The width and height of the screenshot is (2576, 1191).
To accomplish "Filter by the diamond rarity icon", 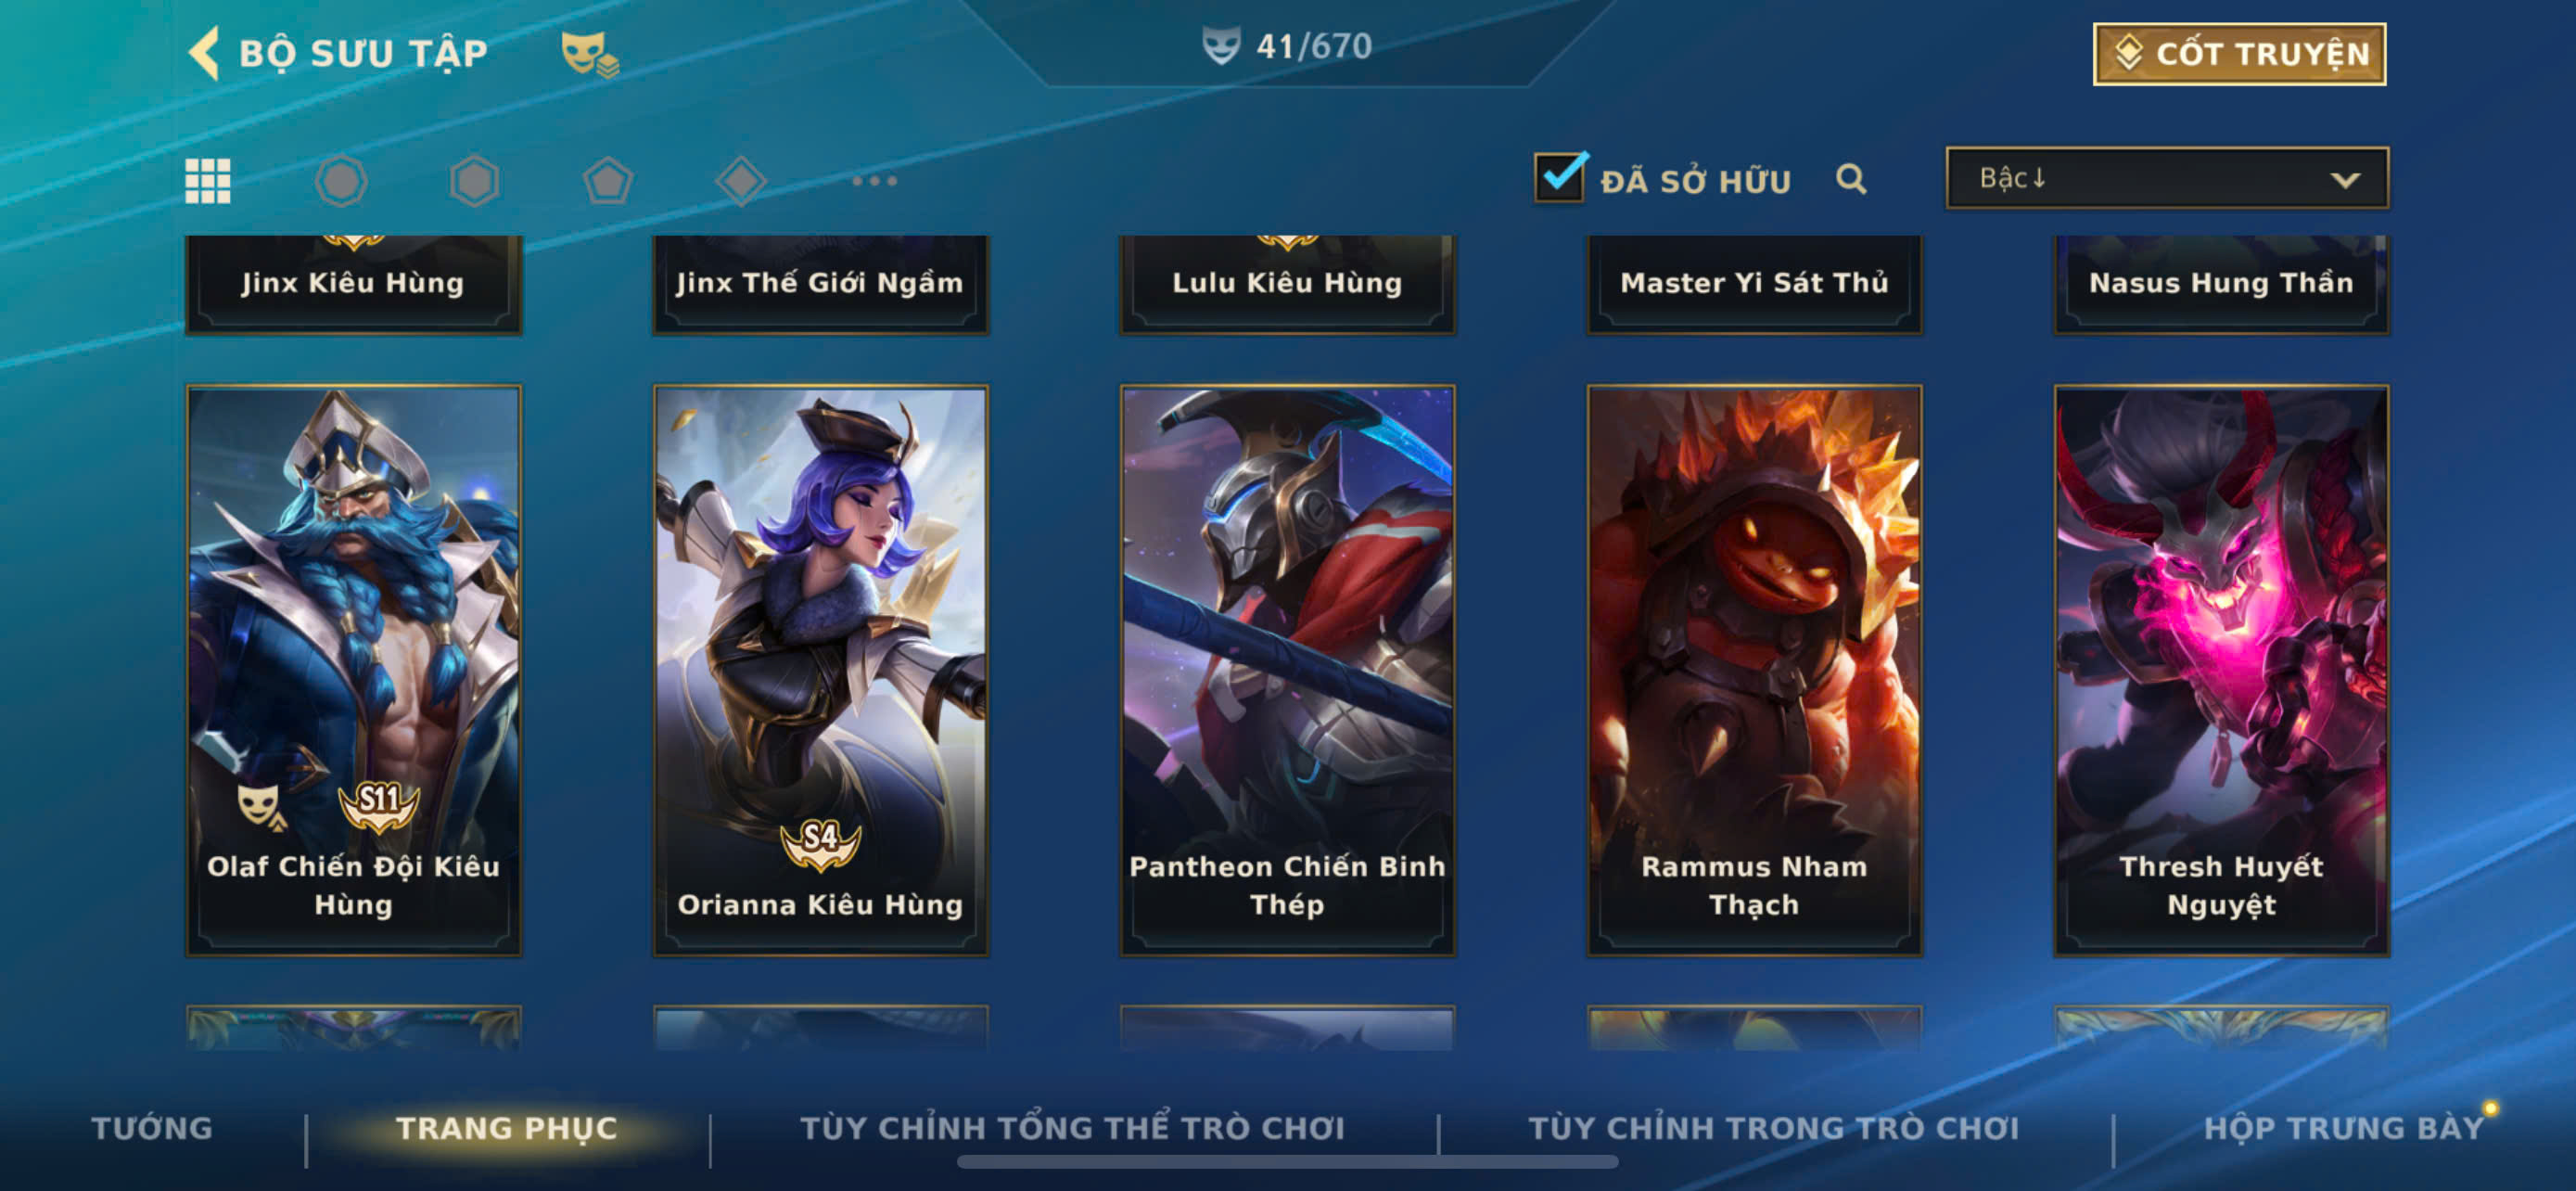I will [741, 181].
